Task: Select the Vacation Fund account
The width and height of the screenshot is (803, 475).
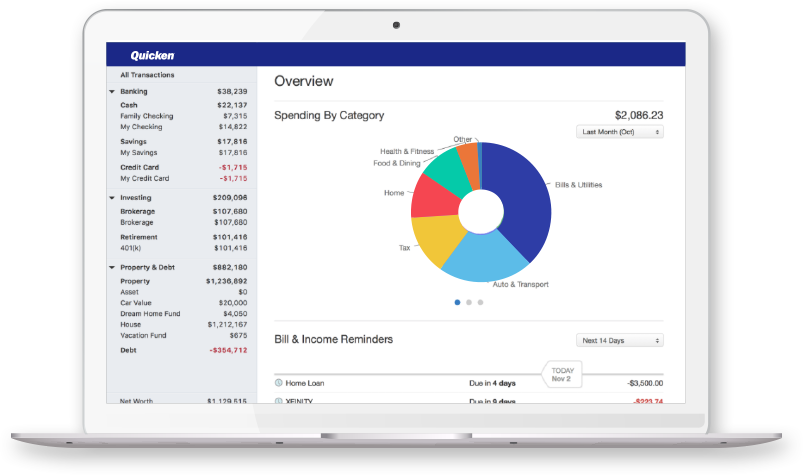Action: (183, 335)
